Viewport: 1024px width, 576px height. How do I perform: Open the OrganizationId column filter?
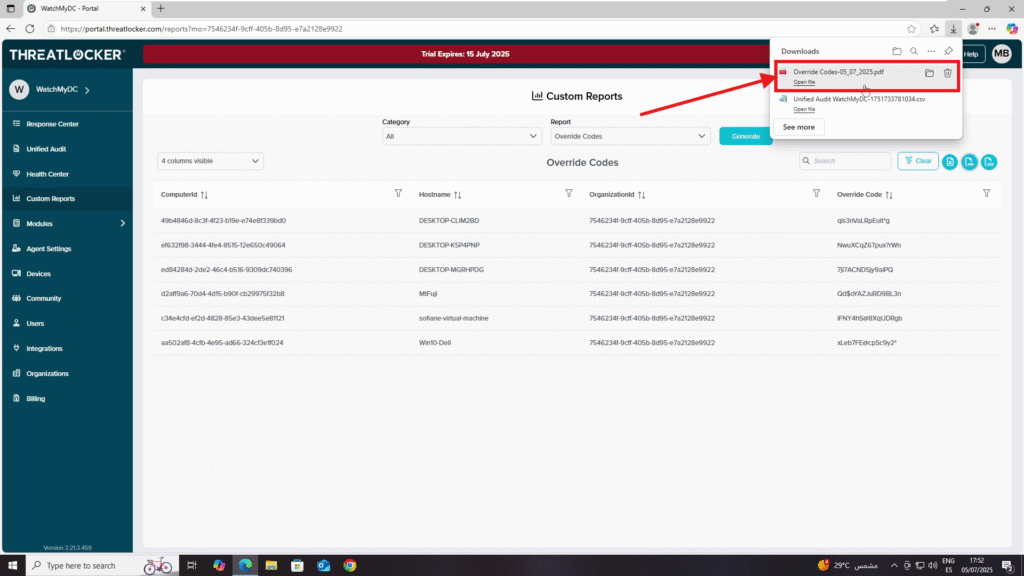pos(816,193)
